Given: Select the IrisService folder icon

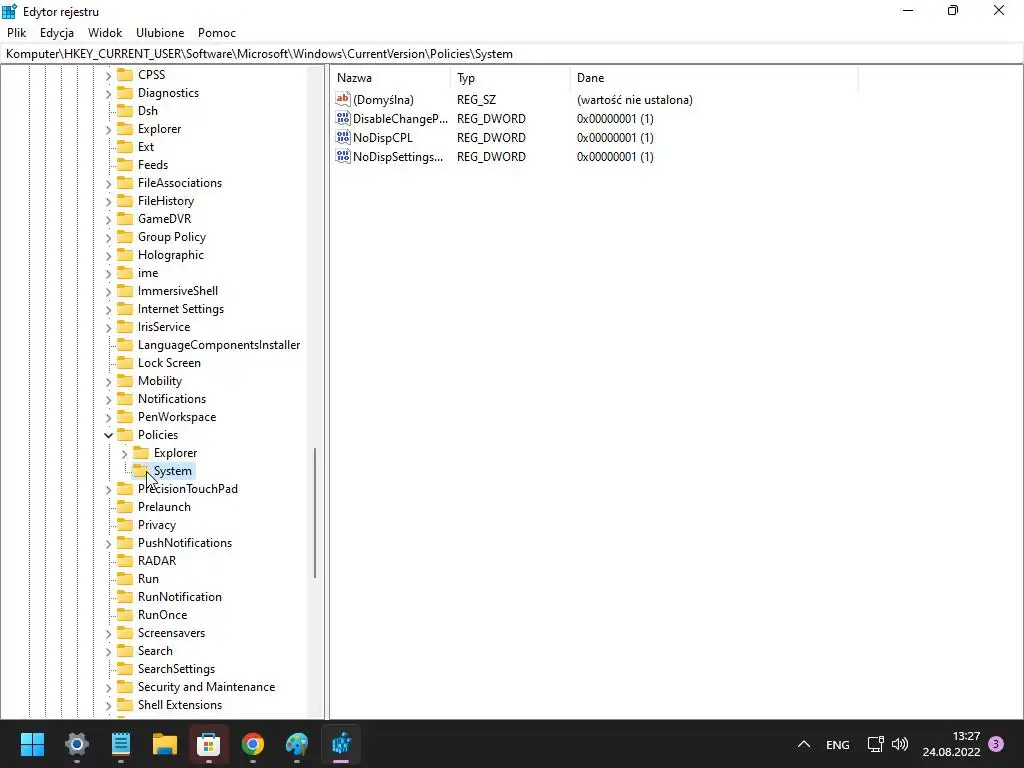Looking at the screenshot, I should (x=125, y=327).
